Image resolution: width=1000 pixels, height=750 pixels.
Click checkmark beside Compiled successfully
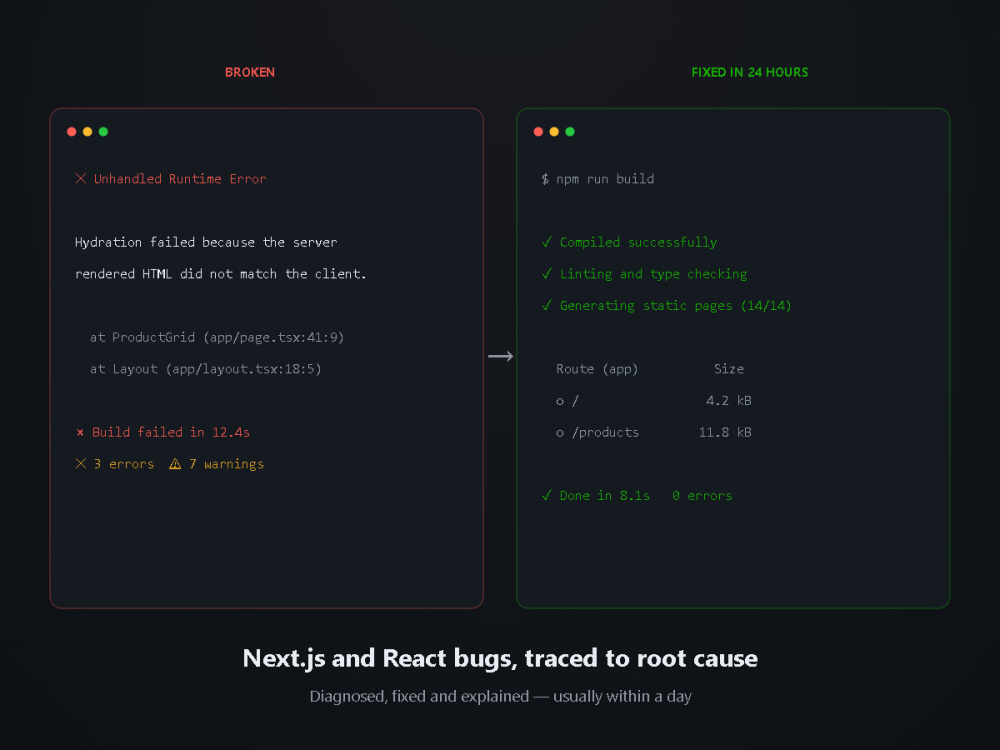click(x=547, y=242)
